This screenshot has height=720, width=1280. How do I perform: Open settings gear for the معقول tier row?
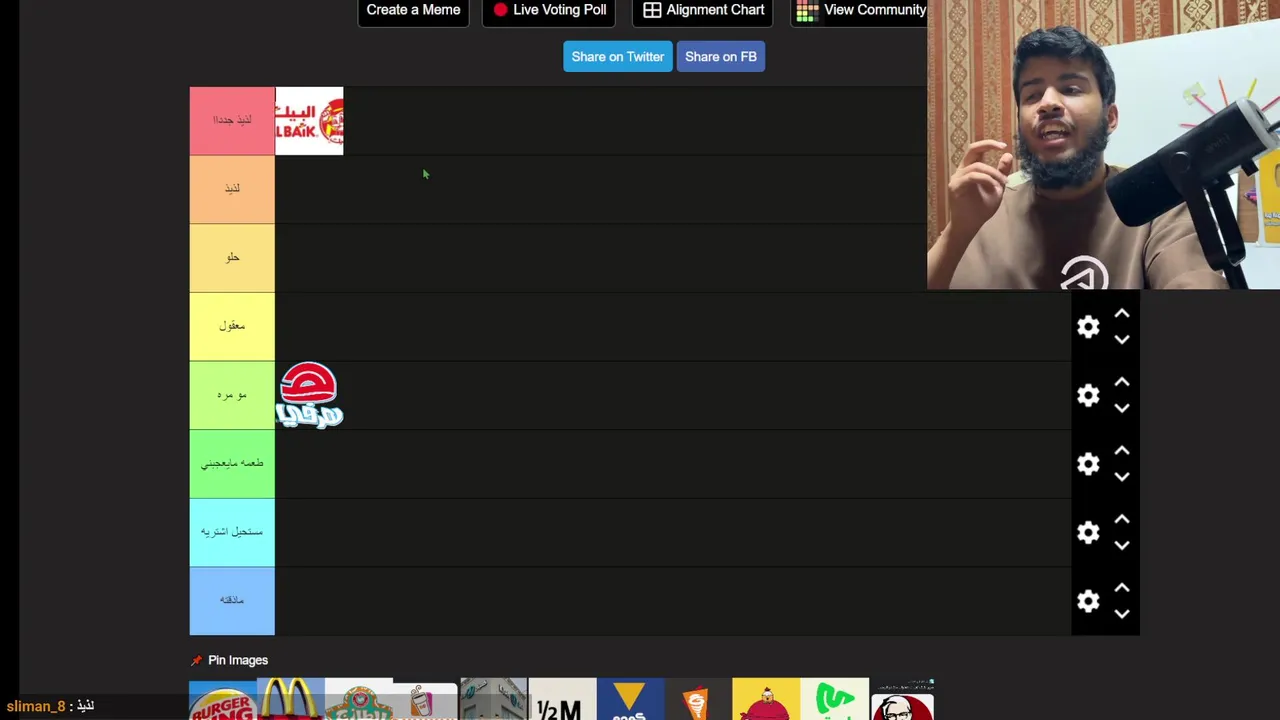[x=1088, y=326]
